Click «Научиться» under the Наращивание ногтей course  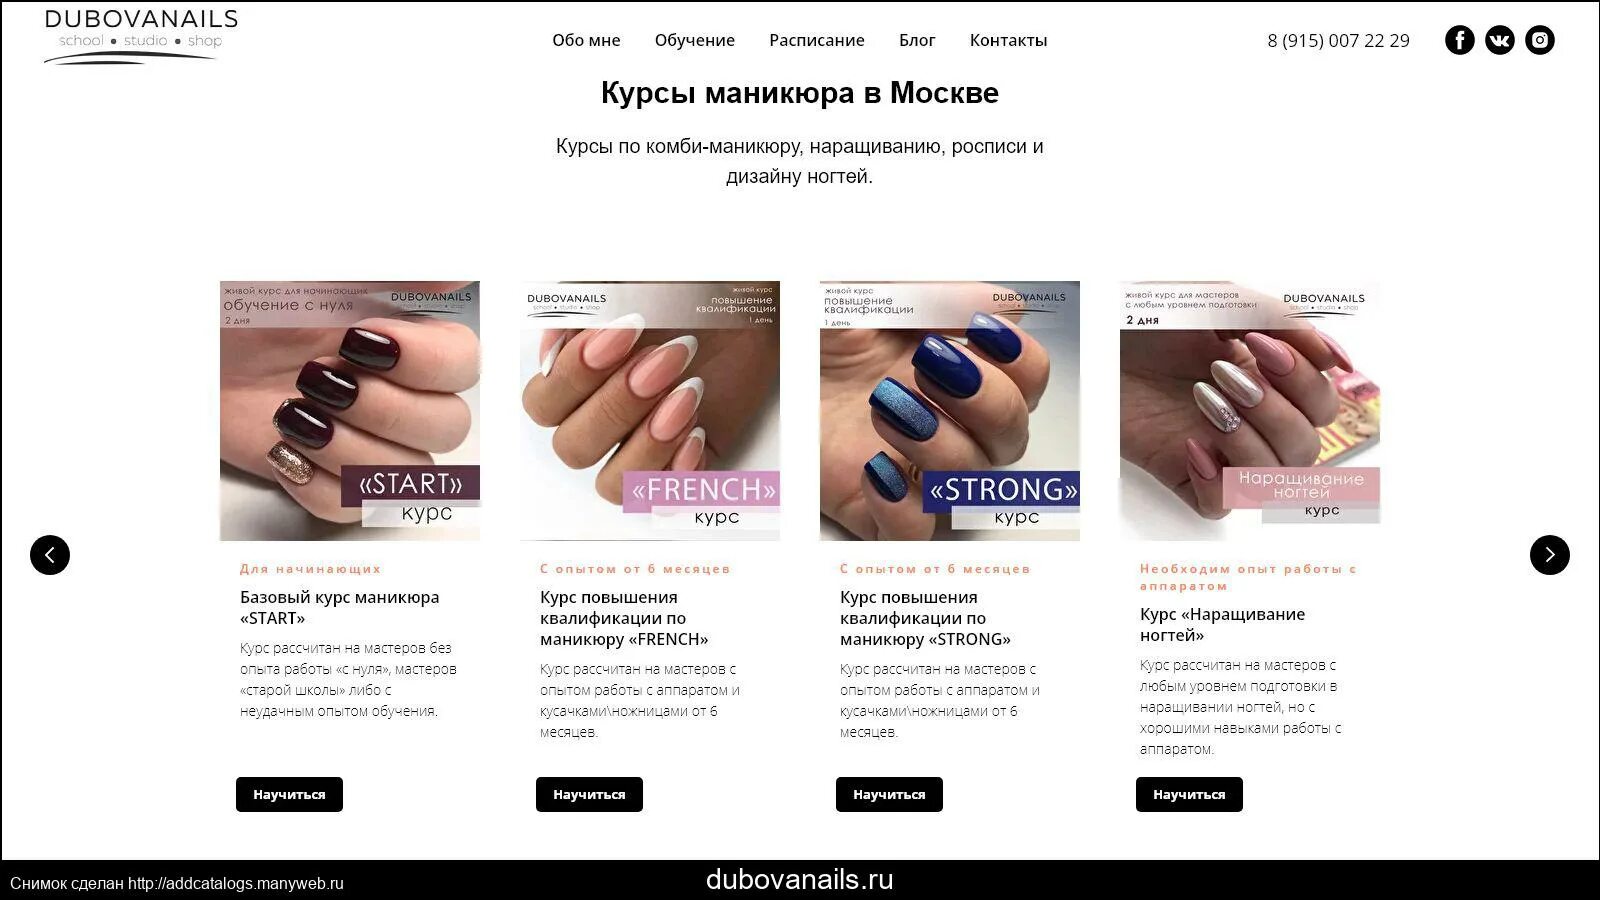click(x=1189, y=794)
